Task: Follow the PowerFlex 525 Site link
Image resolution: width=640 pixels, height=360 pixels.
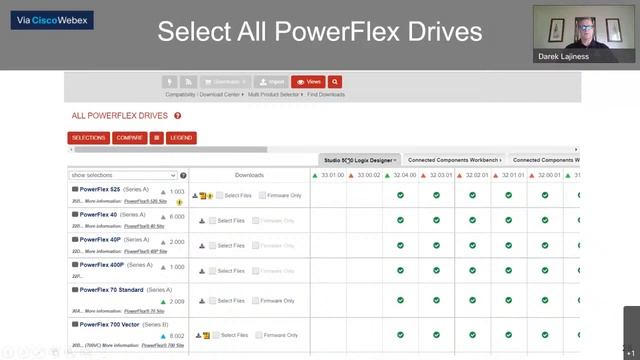Action: pos(145,201)
